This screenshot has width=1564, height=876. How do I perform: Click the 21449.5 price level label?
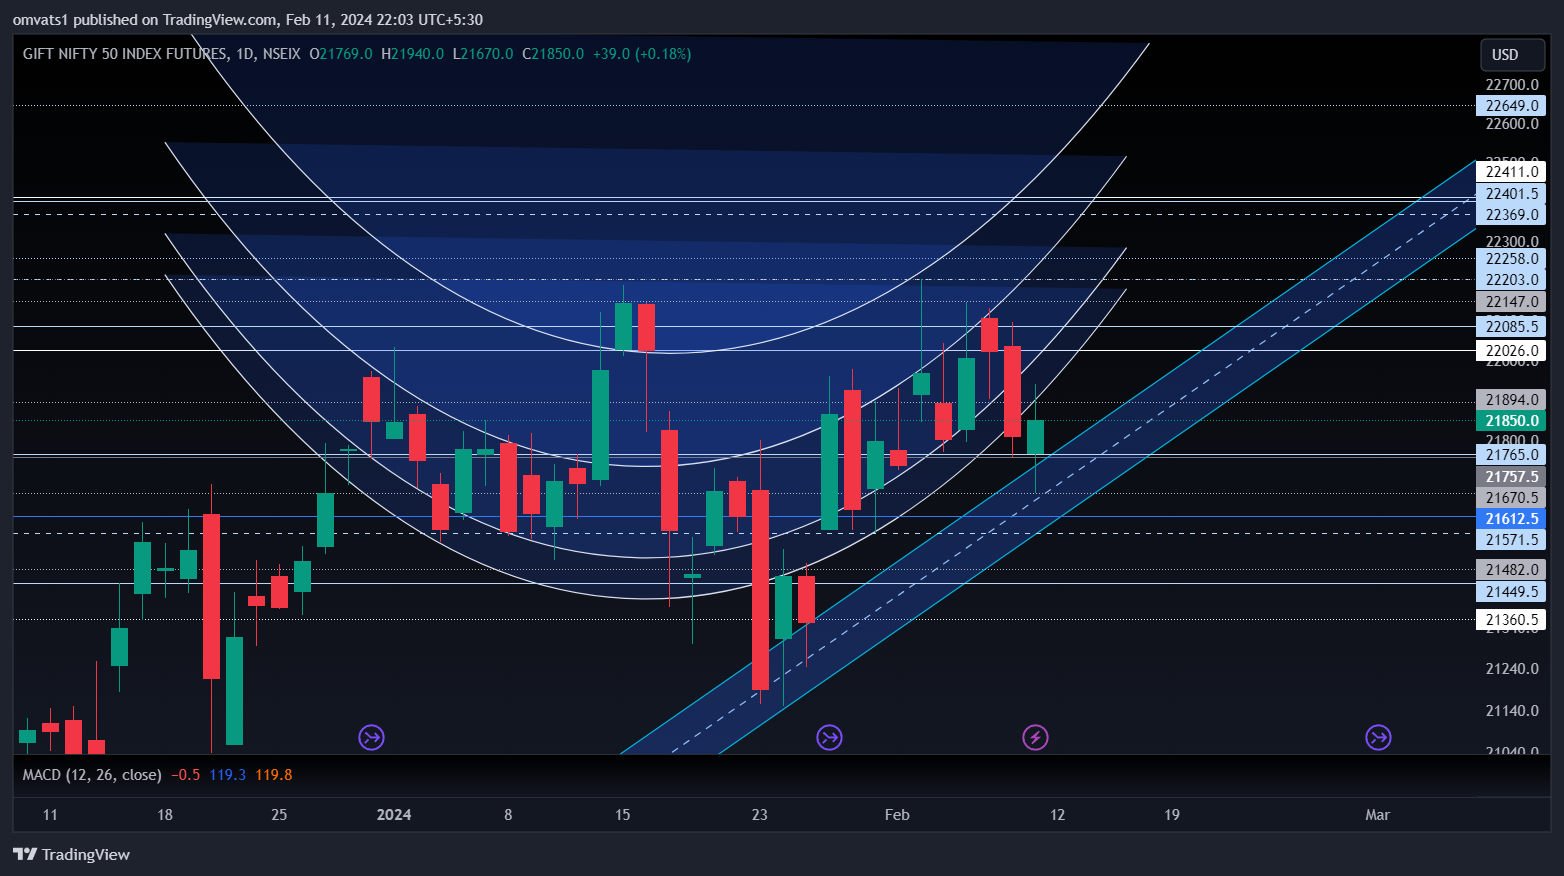pyautogui.click(x=1511, y=592)
